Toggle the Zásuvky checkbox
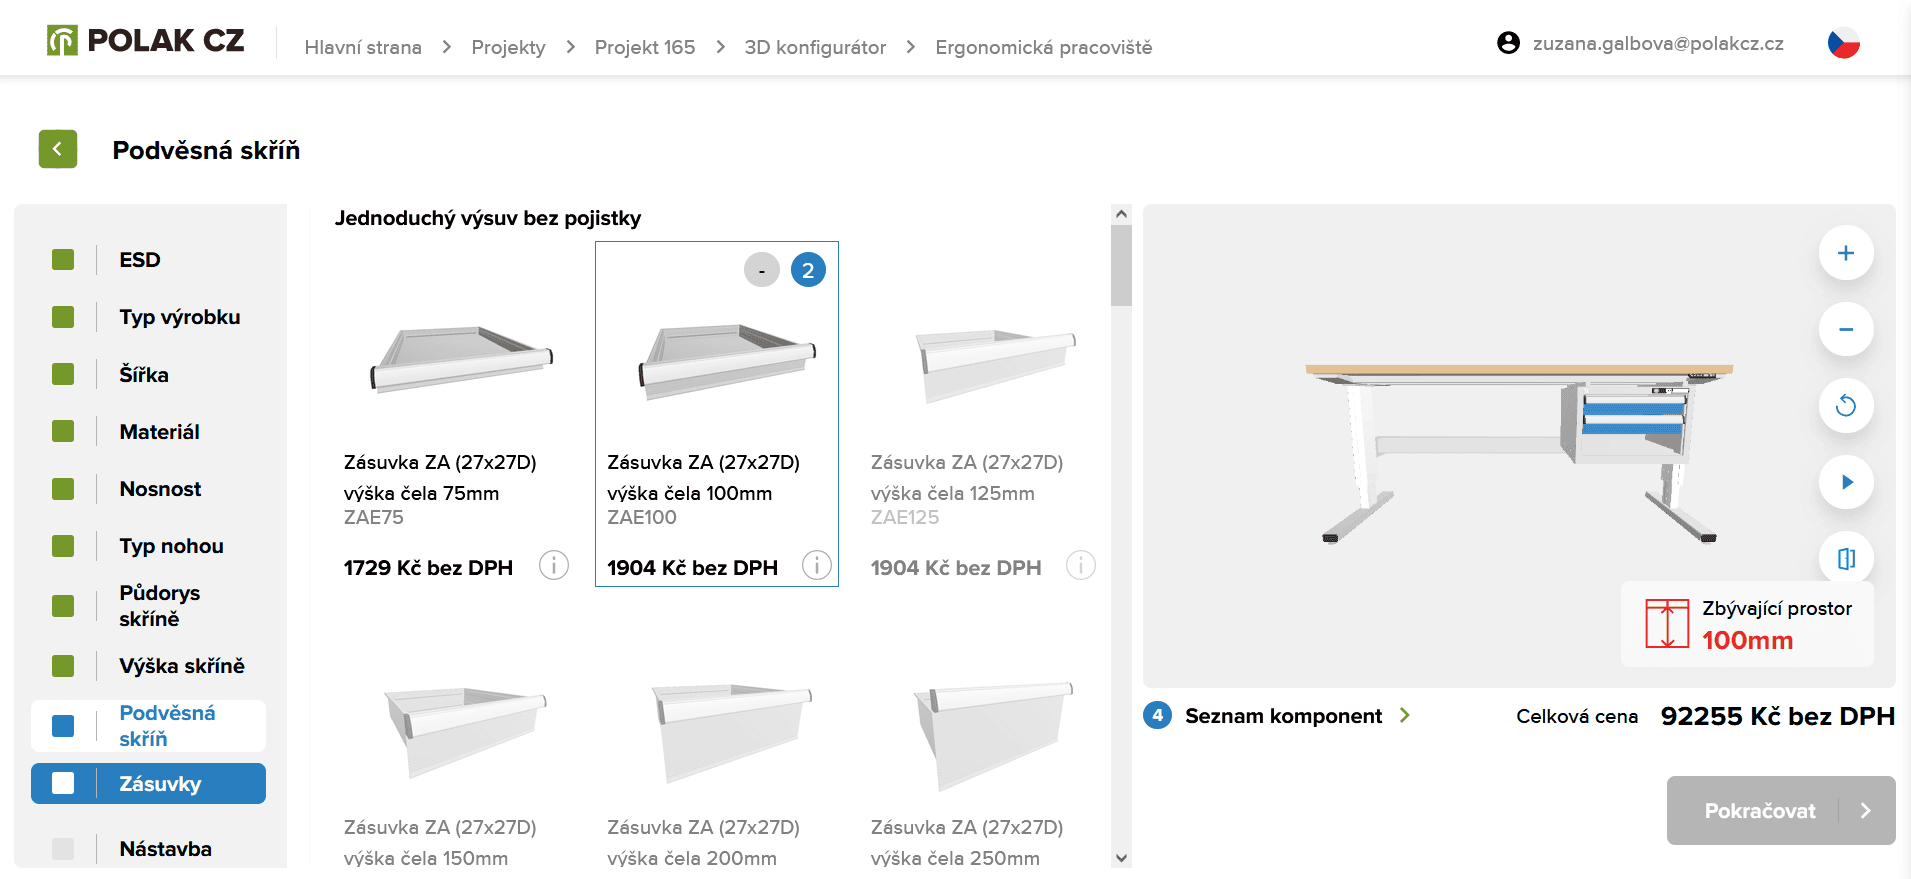 click(64, 783)
